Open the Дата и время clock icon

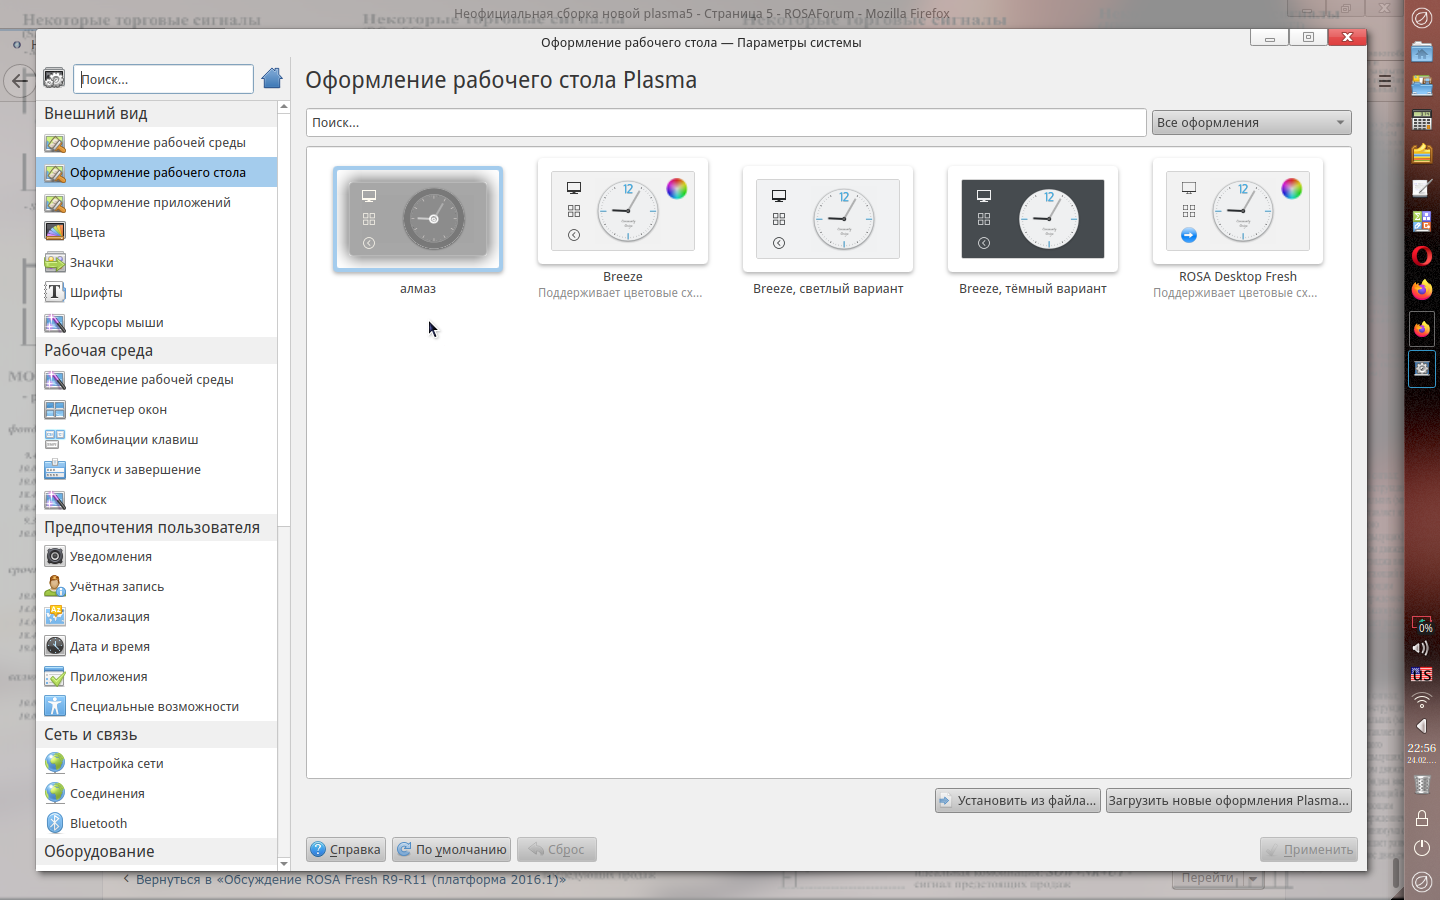55,646
